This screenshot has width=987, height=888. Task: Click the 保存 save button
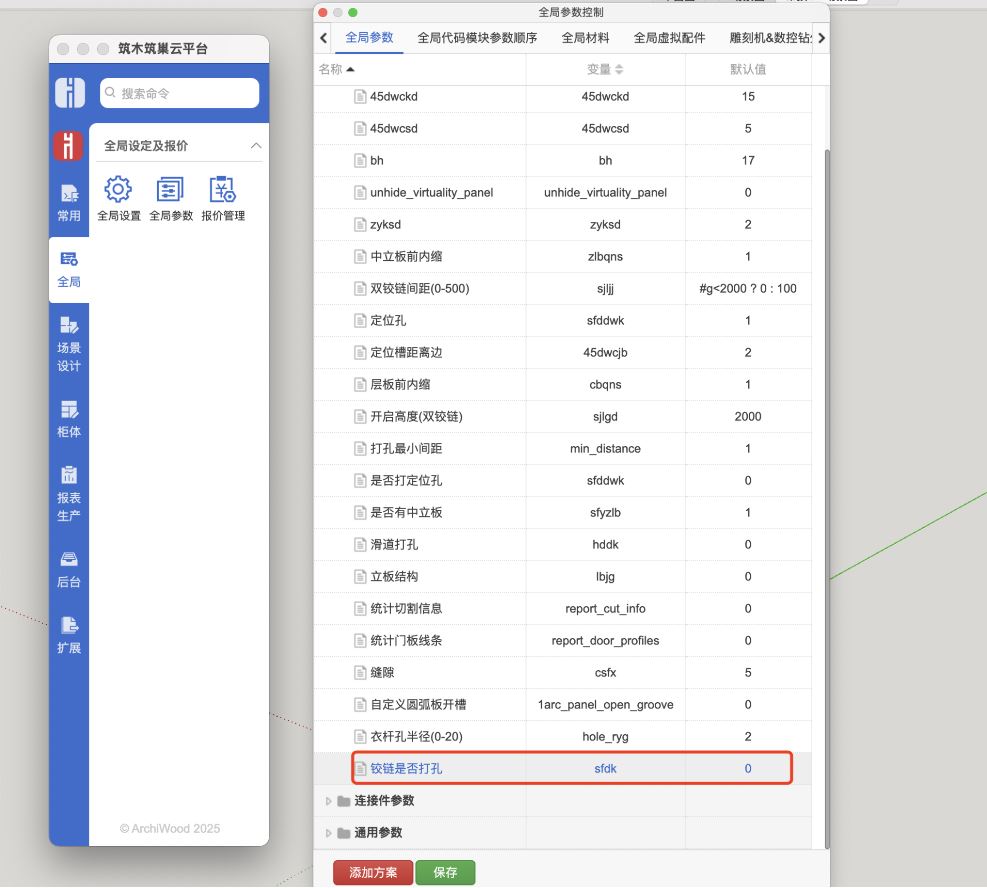pyautogui.click(x=445, y=872)
